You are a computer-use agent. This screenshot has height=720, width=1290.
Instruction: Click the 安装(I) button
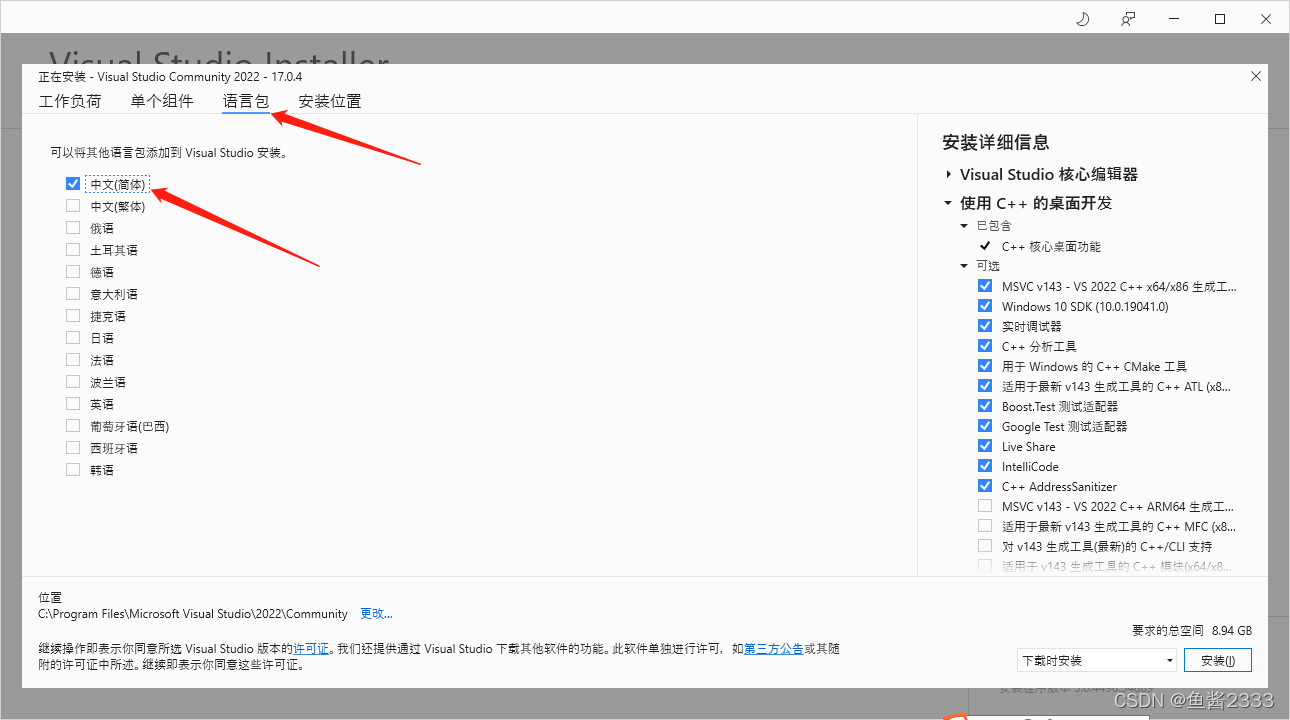1218,660
